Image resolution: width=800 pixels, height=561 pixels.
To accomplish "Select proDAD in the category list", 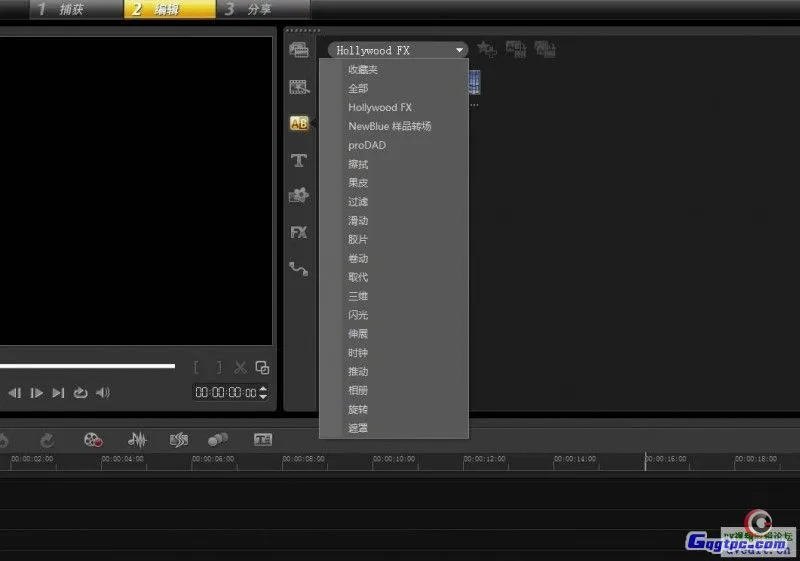I will pos(367,145).
